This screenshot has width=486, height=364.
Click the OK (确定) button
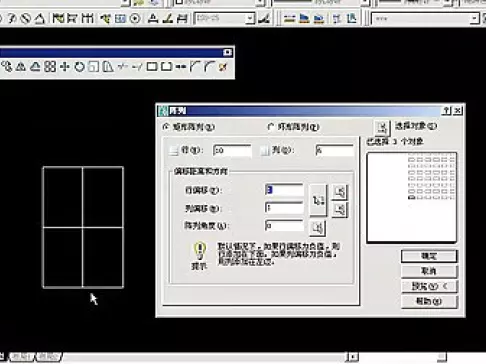(x=429, y=256)
